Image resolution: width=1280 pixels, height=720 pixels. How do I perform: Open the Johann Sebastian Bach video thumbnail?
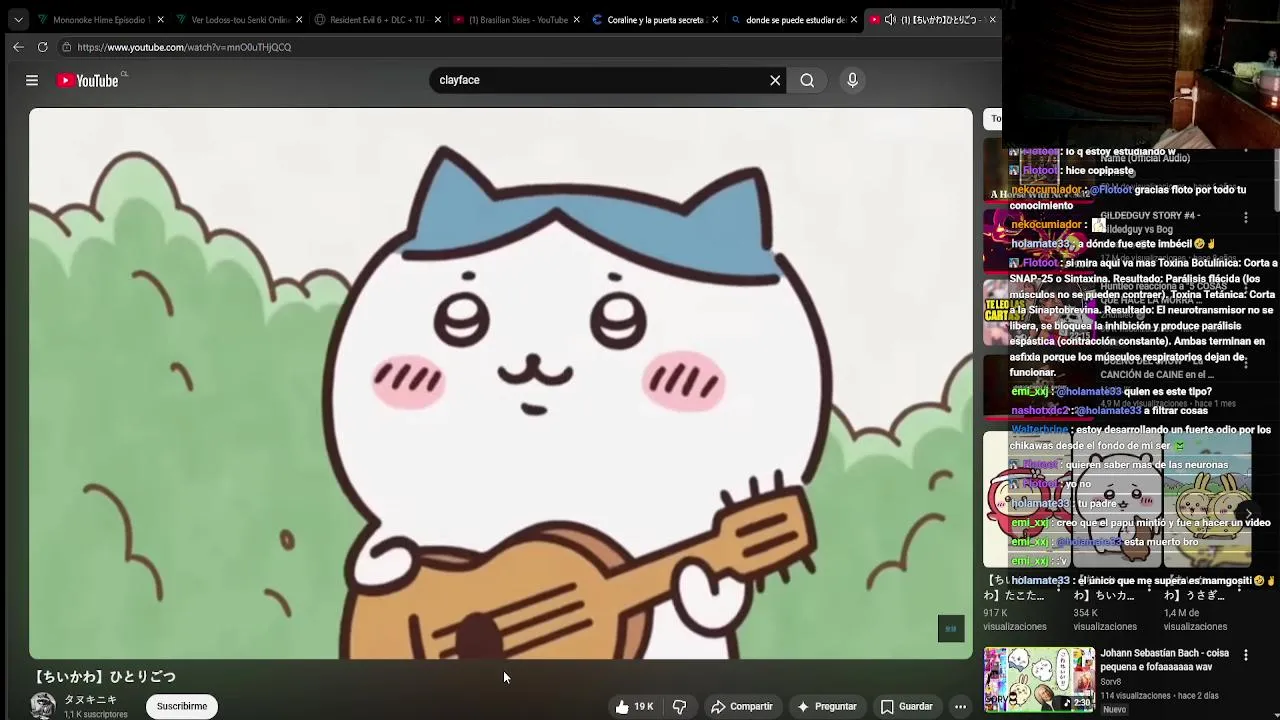(x=1039, y=679)
